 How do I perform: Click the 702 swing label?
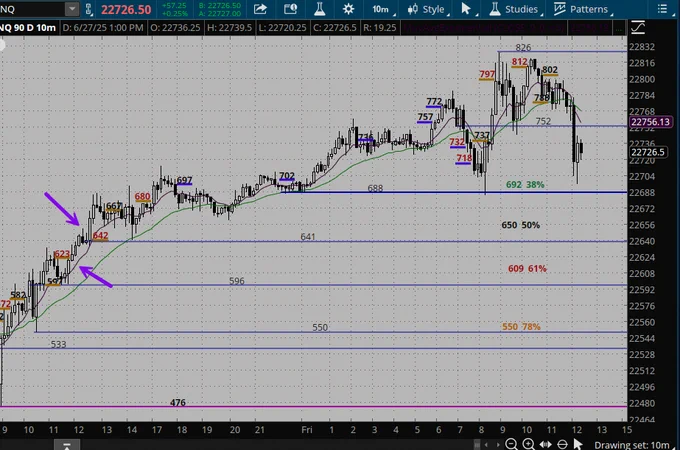[x=287, y=176]
